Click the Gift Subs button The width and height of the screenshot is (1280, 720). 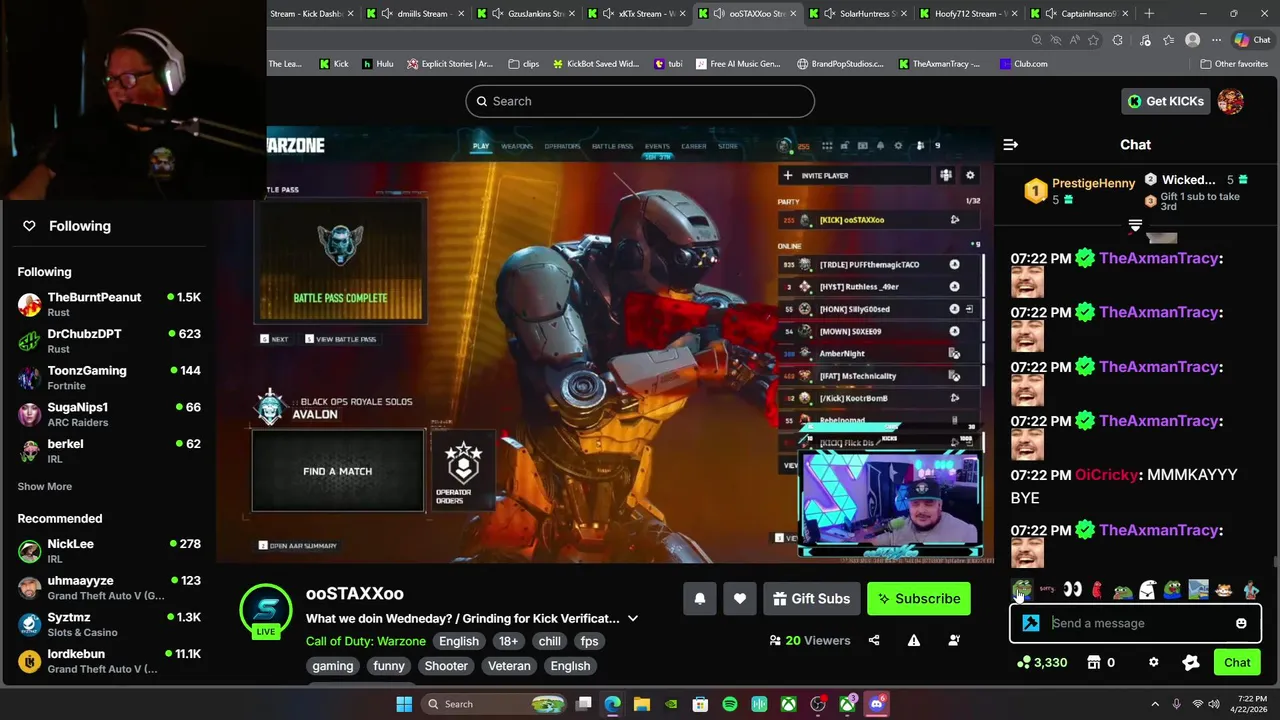point(811,599)
